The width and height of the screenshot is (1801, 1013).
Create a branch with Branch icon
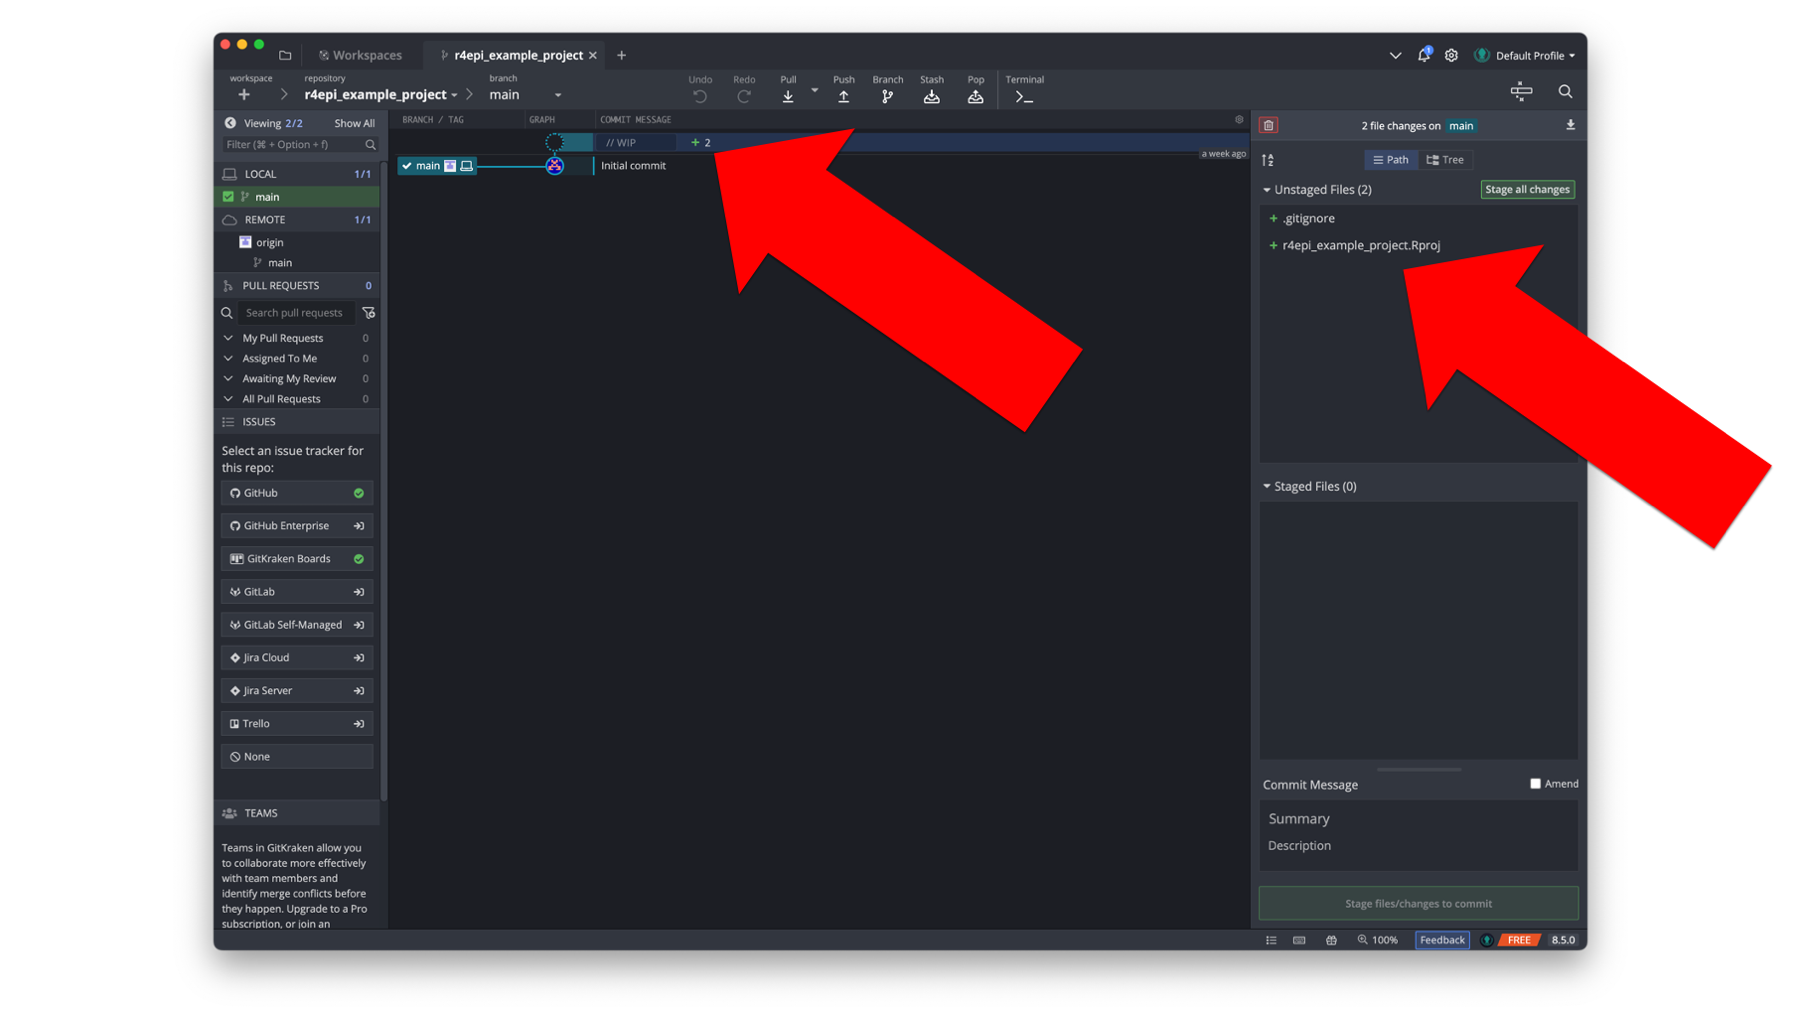click(888, 96)
